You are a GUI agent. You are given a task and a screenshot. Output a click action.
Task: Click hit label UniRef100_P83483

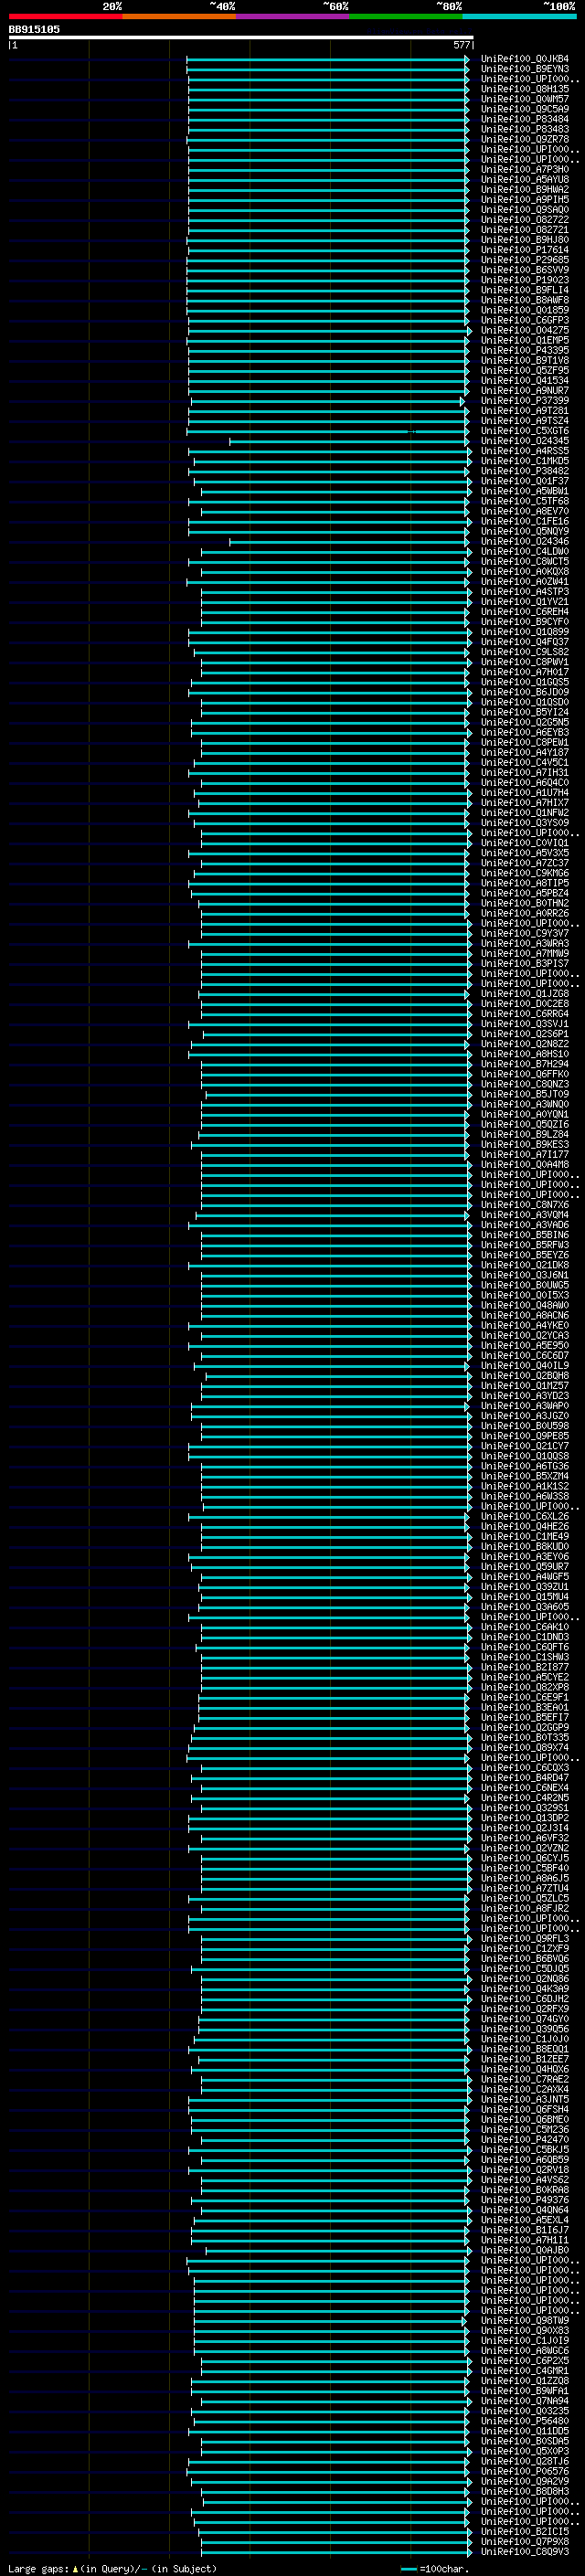click(x=525, y=129)
